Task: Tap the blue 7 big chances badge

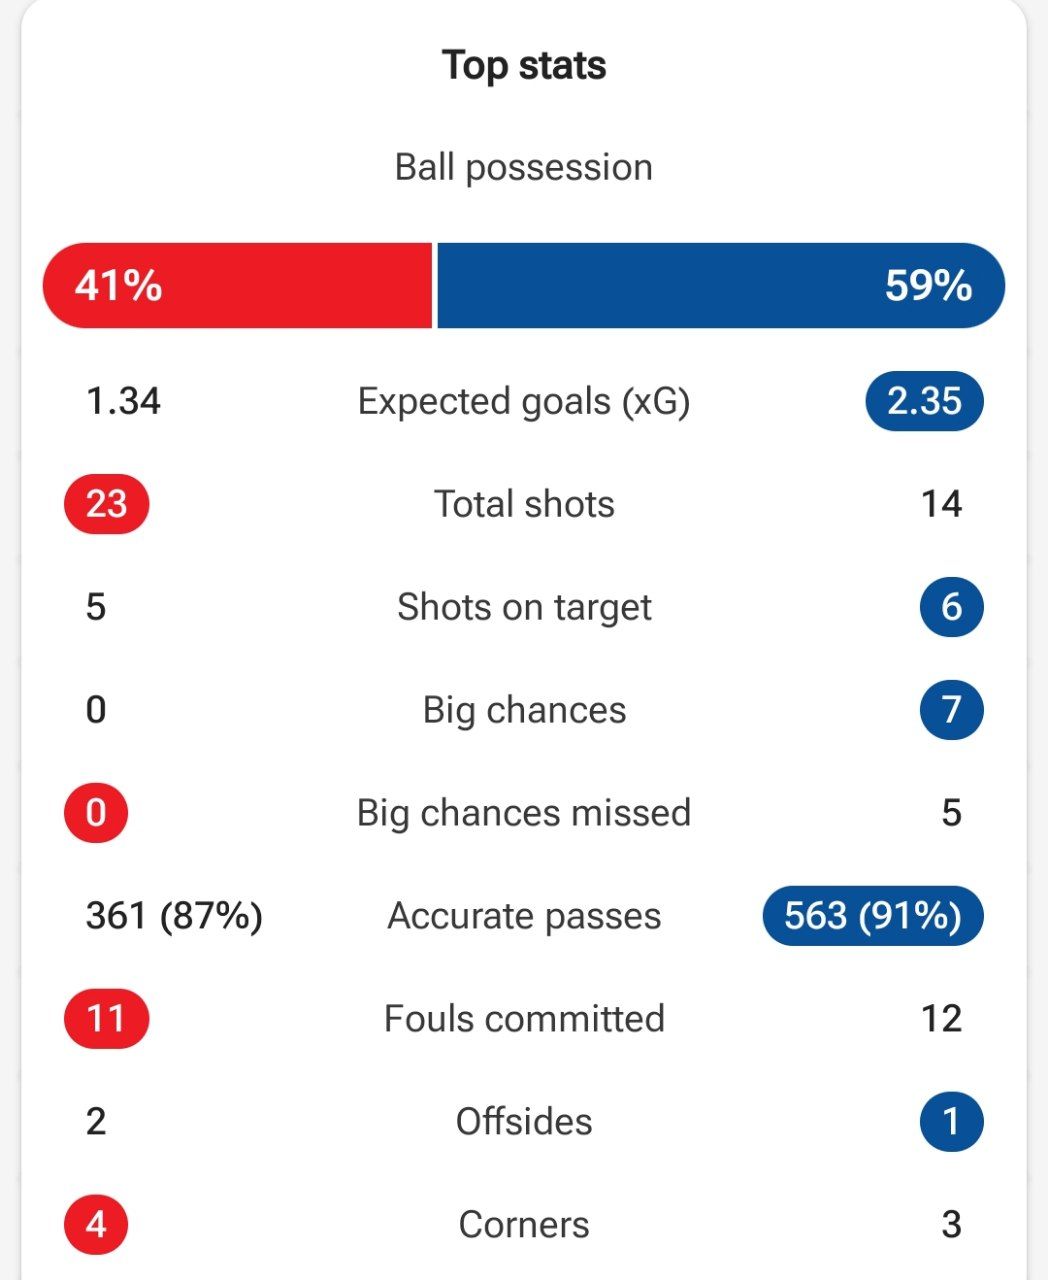Action: 951,710
